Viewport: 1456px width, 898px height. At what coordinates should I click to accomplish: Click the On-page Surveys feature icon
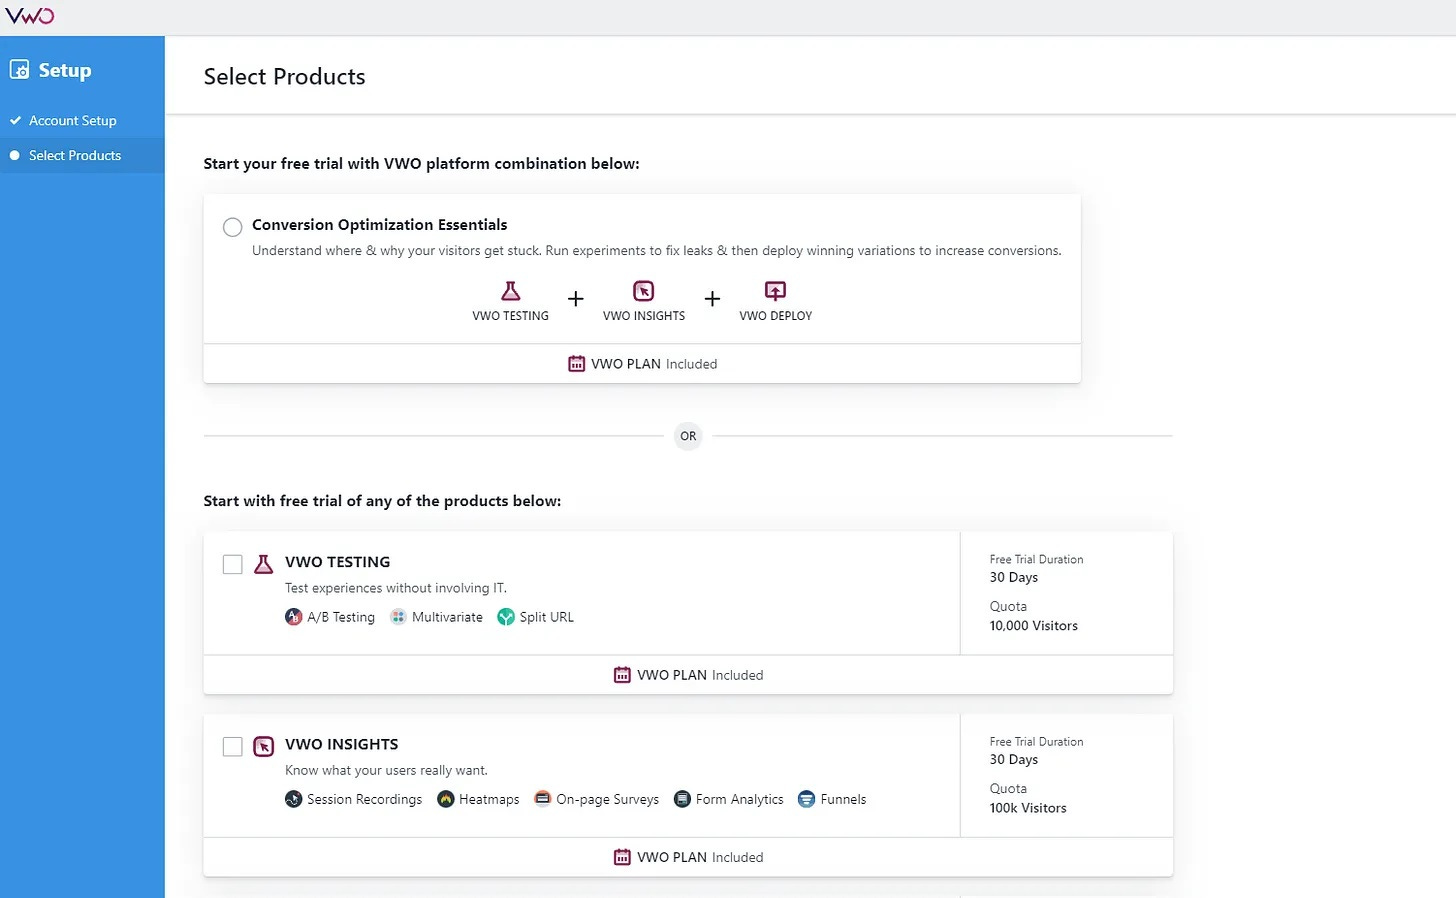(542, 798)
